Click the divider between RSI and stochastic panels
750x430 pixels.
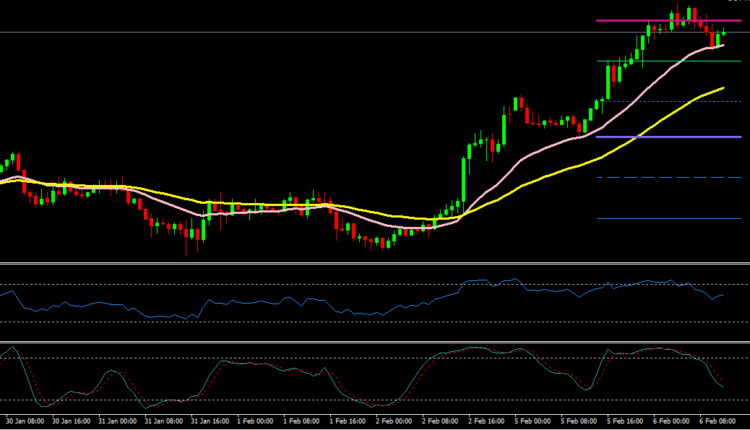pos(375,342)
